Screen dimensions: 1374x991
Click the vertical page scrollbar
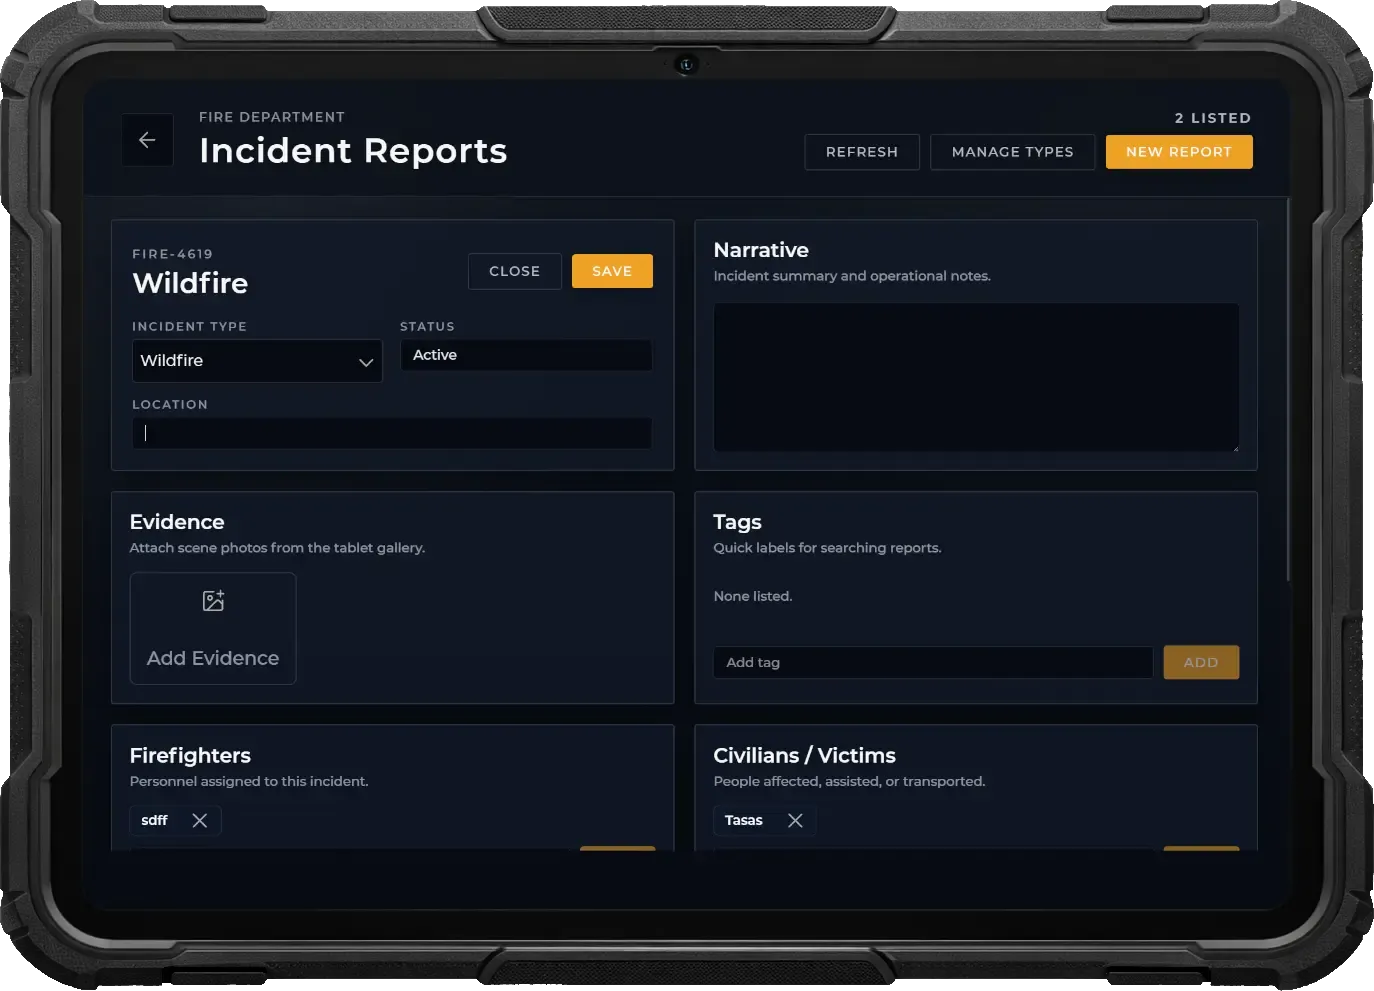[1288, 390]
